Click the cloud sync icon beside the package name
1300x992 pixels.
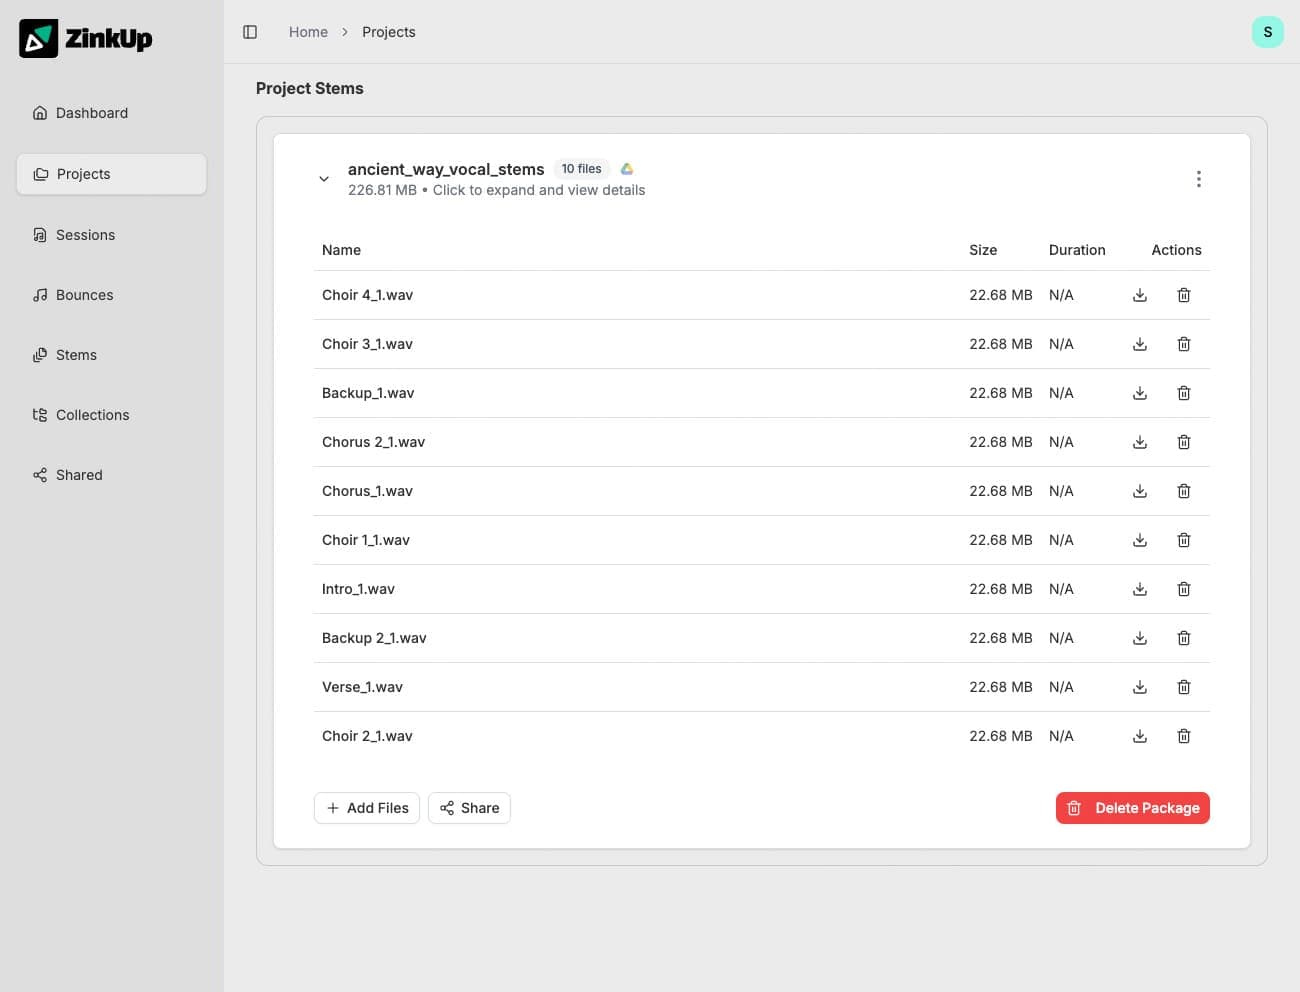627,168
